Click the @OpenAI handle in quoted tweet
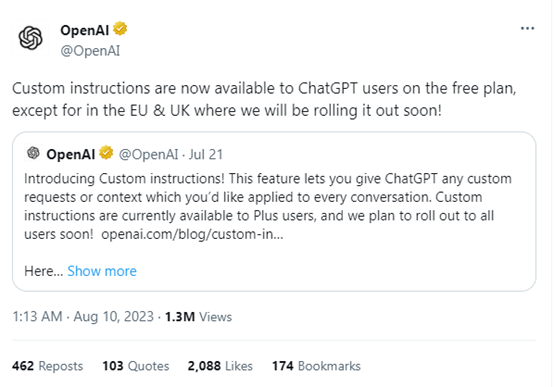554x387 pixels. [148, 154]
